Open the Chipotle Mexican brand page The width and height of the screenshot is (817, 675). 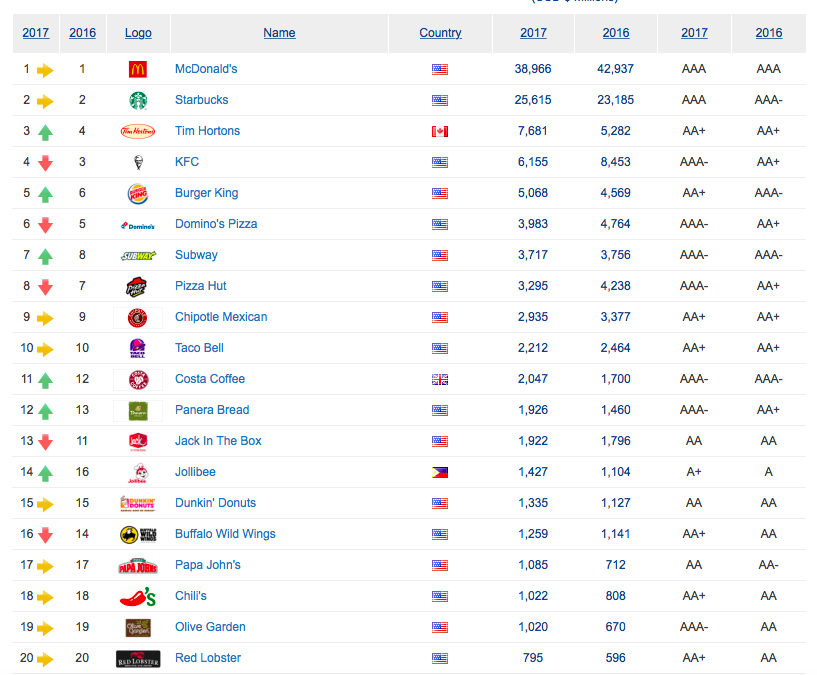point(221,317)
